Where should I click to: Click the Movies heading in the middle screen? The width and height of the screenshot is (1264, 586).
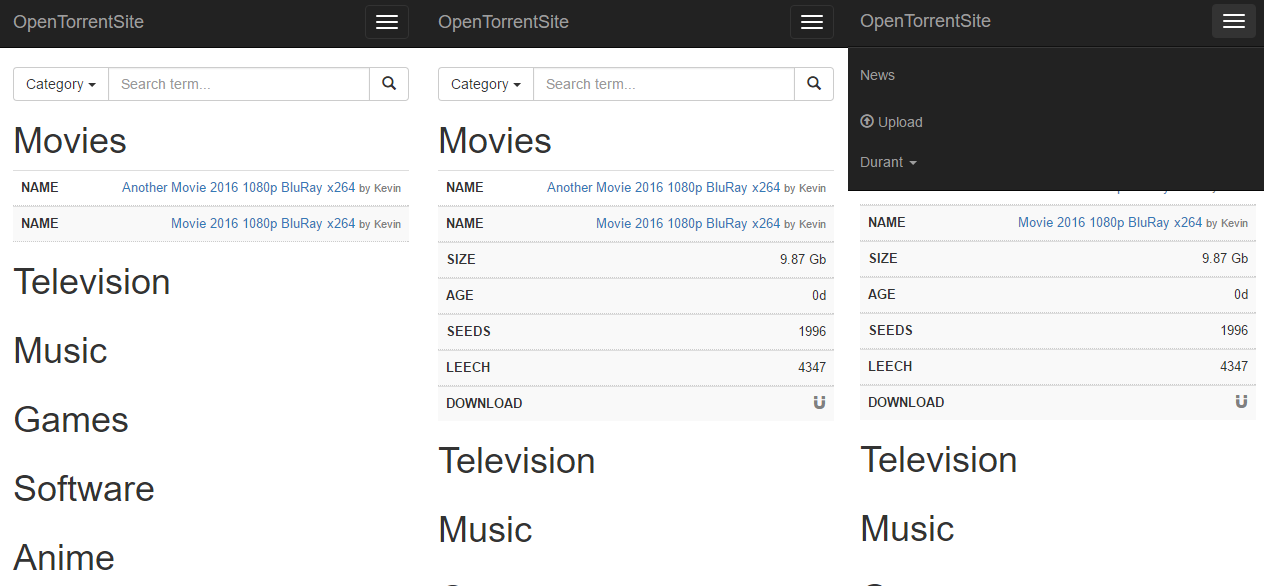coord(495,141)
